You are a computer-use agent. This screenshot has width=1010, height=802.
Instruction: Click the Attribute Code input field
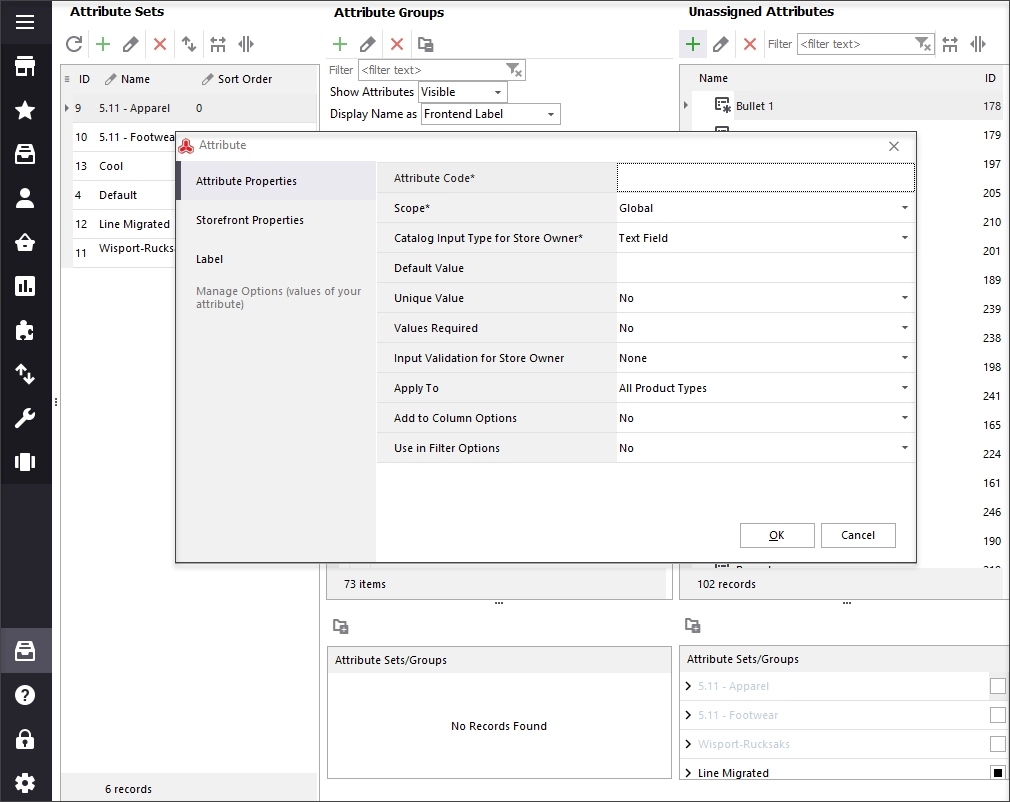click(x=765, y=178)
